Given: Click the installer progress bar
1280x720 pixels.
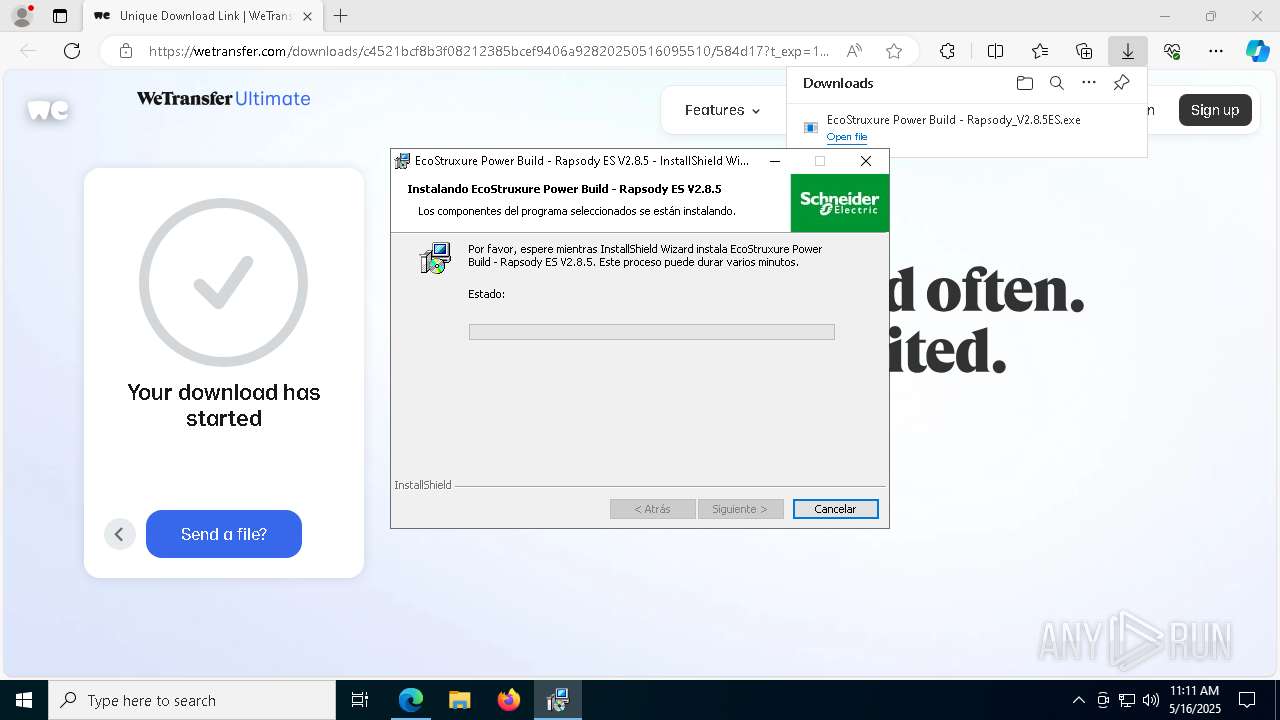Looking at the screenshot, I should (x=651, y=332).
